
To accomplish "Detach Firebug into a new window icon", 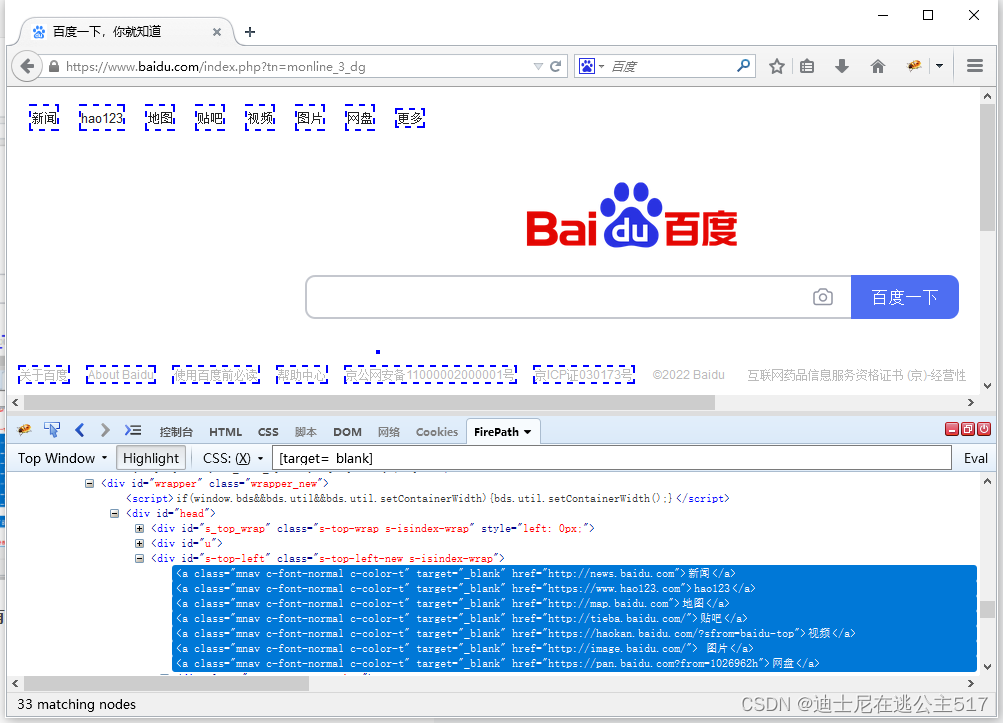I will 968,429.
